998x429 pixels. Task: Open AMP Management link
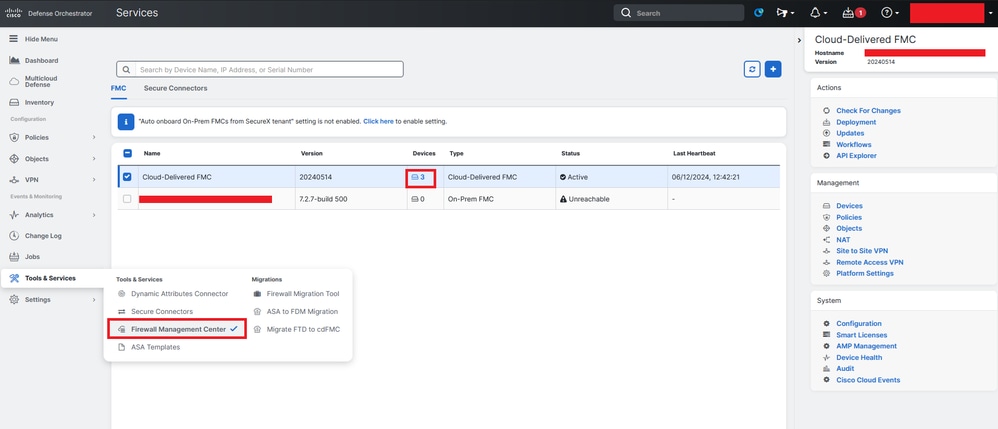(x=866, y=346)
